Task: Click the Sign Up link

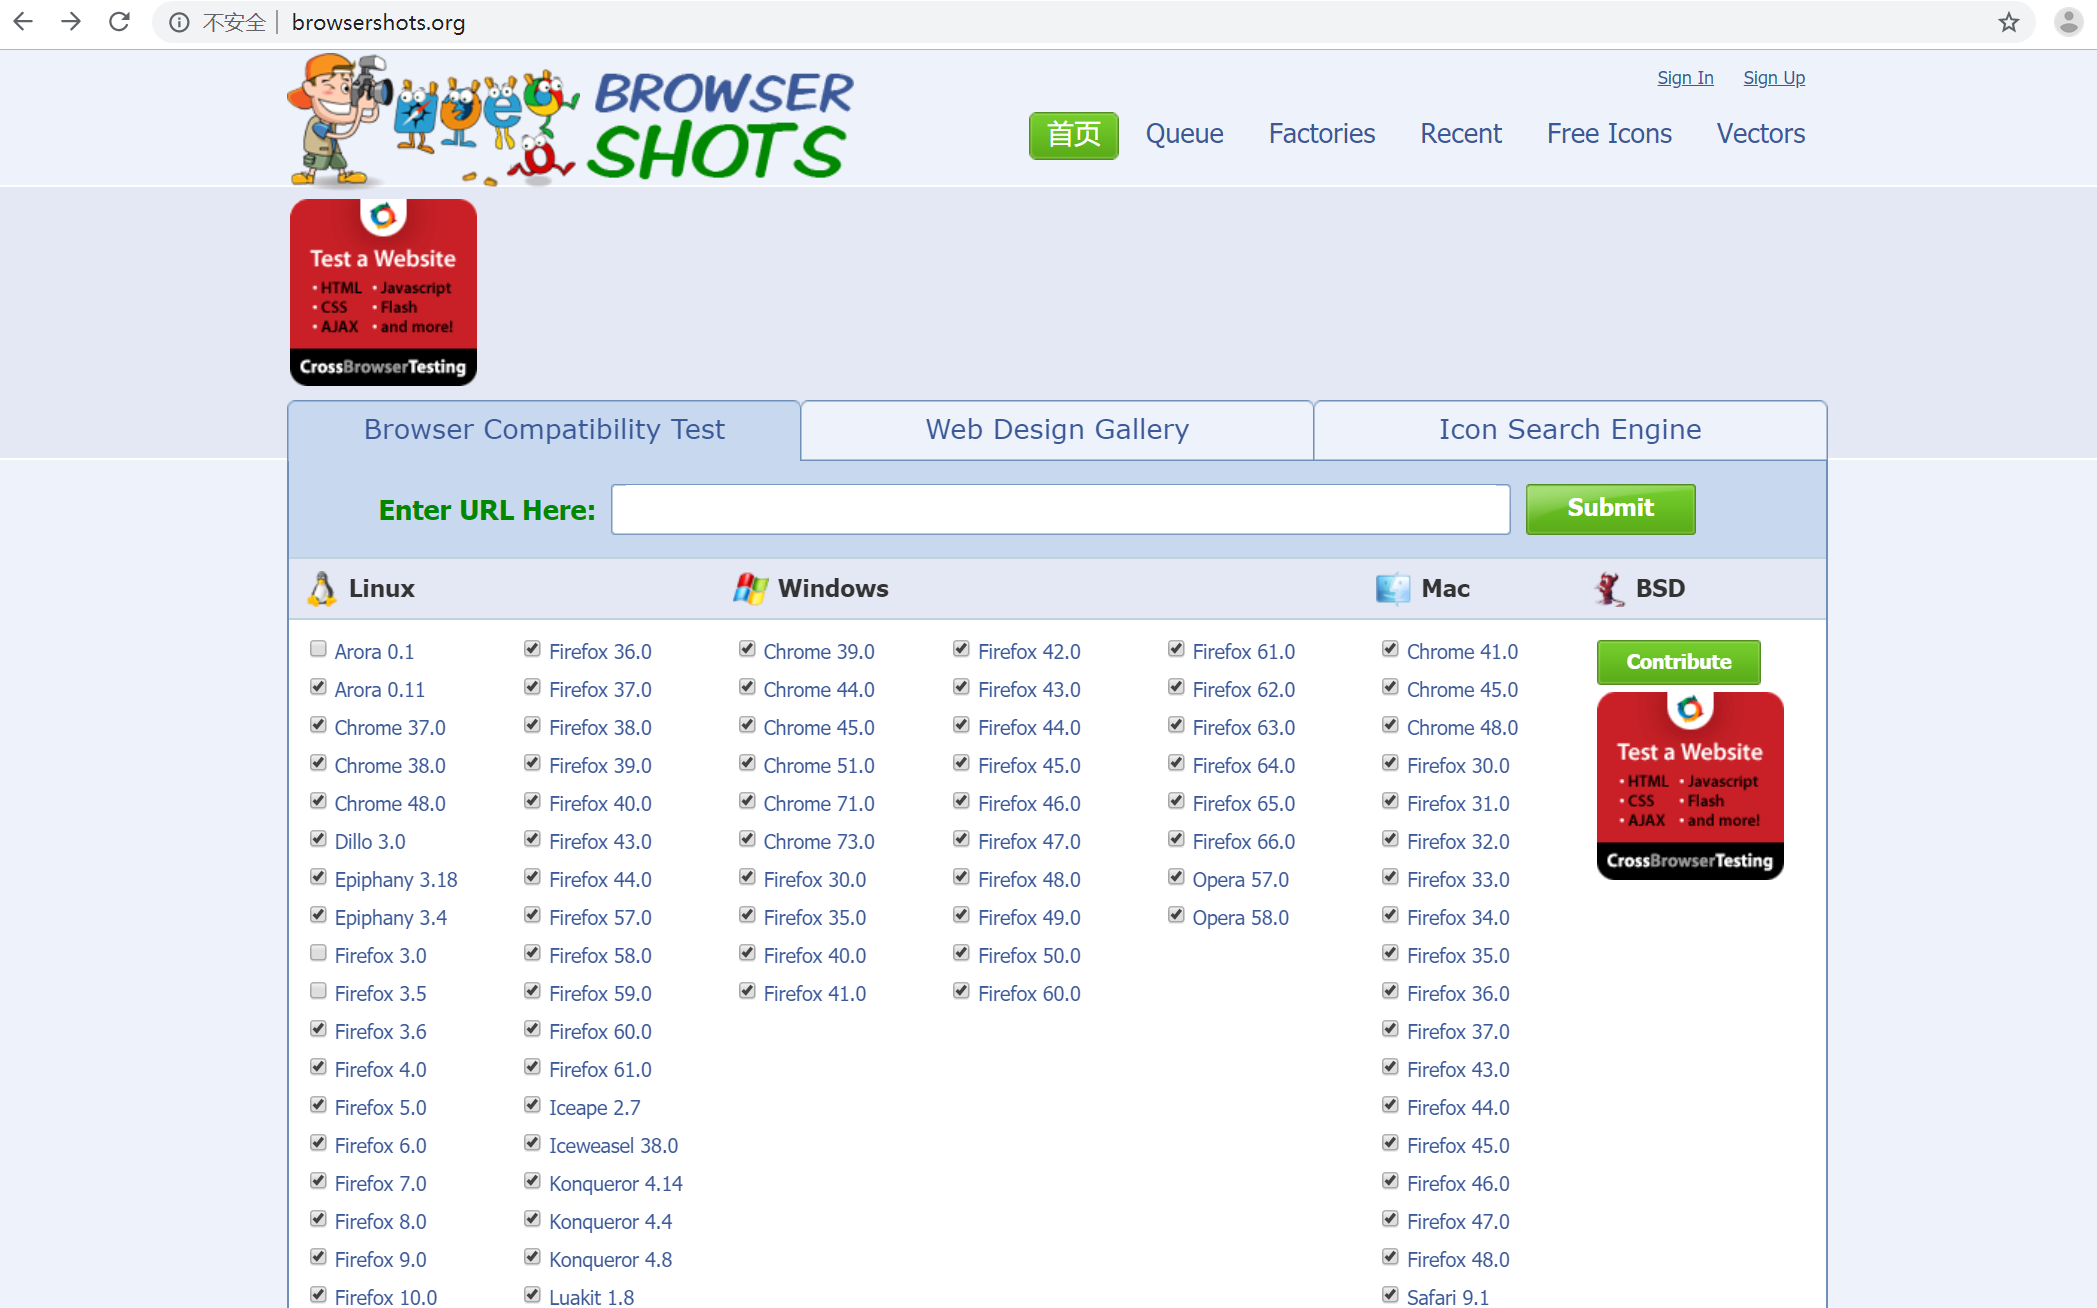Action: pyautogui.click(x=1774, y=78)
